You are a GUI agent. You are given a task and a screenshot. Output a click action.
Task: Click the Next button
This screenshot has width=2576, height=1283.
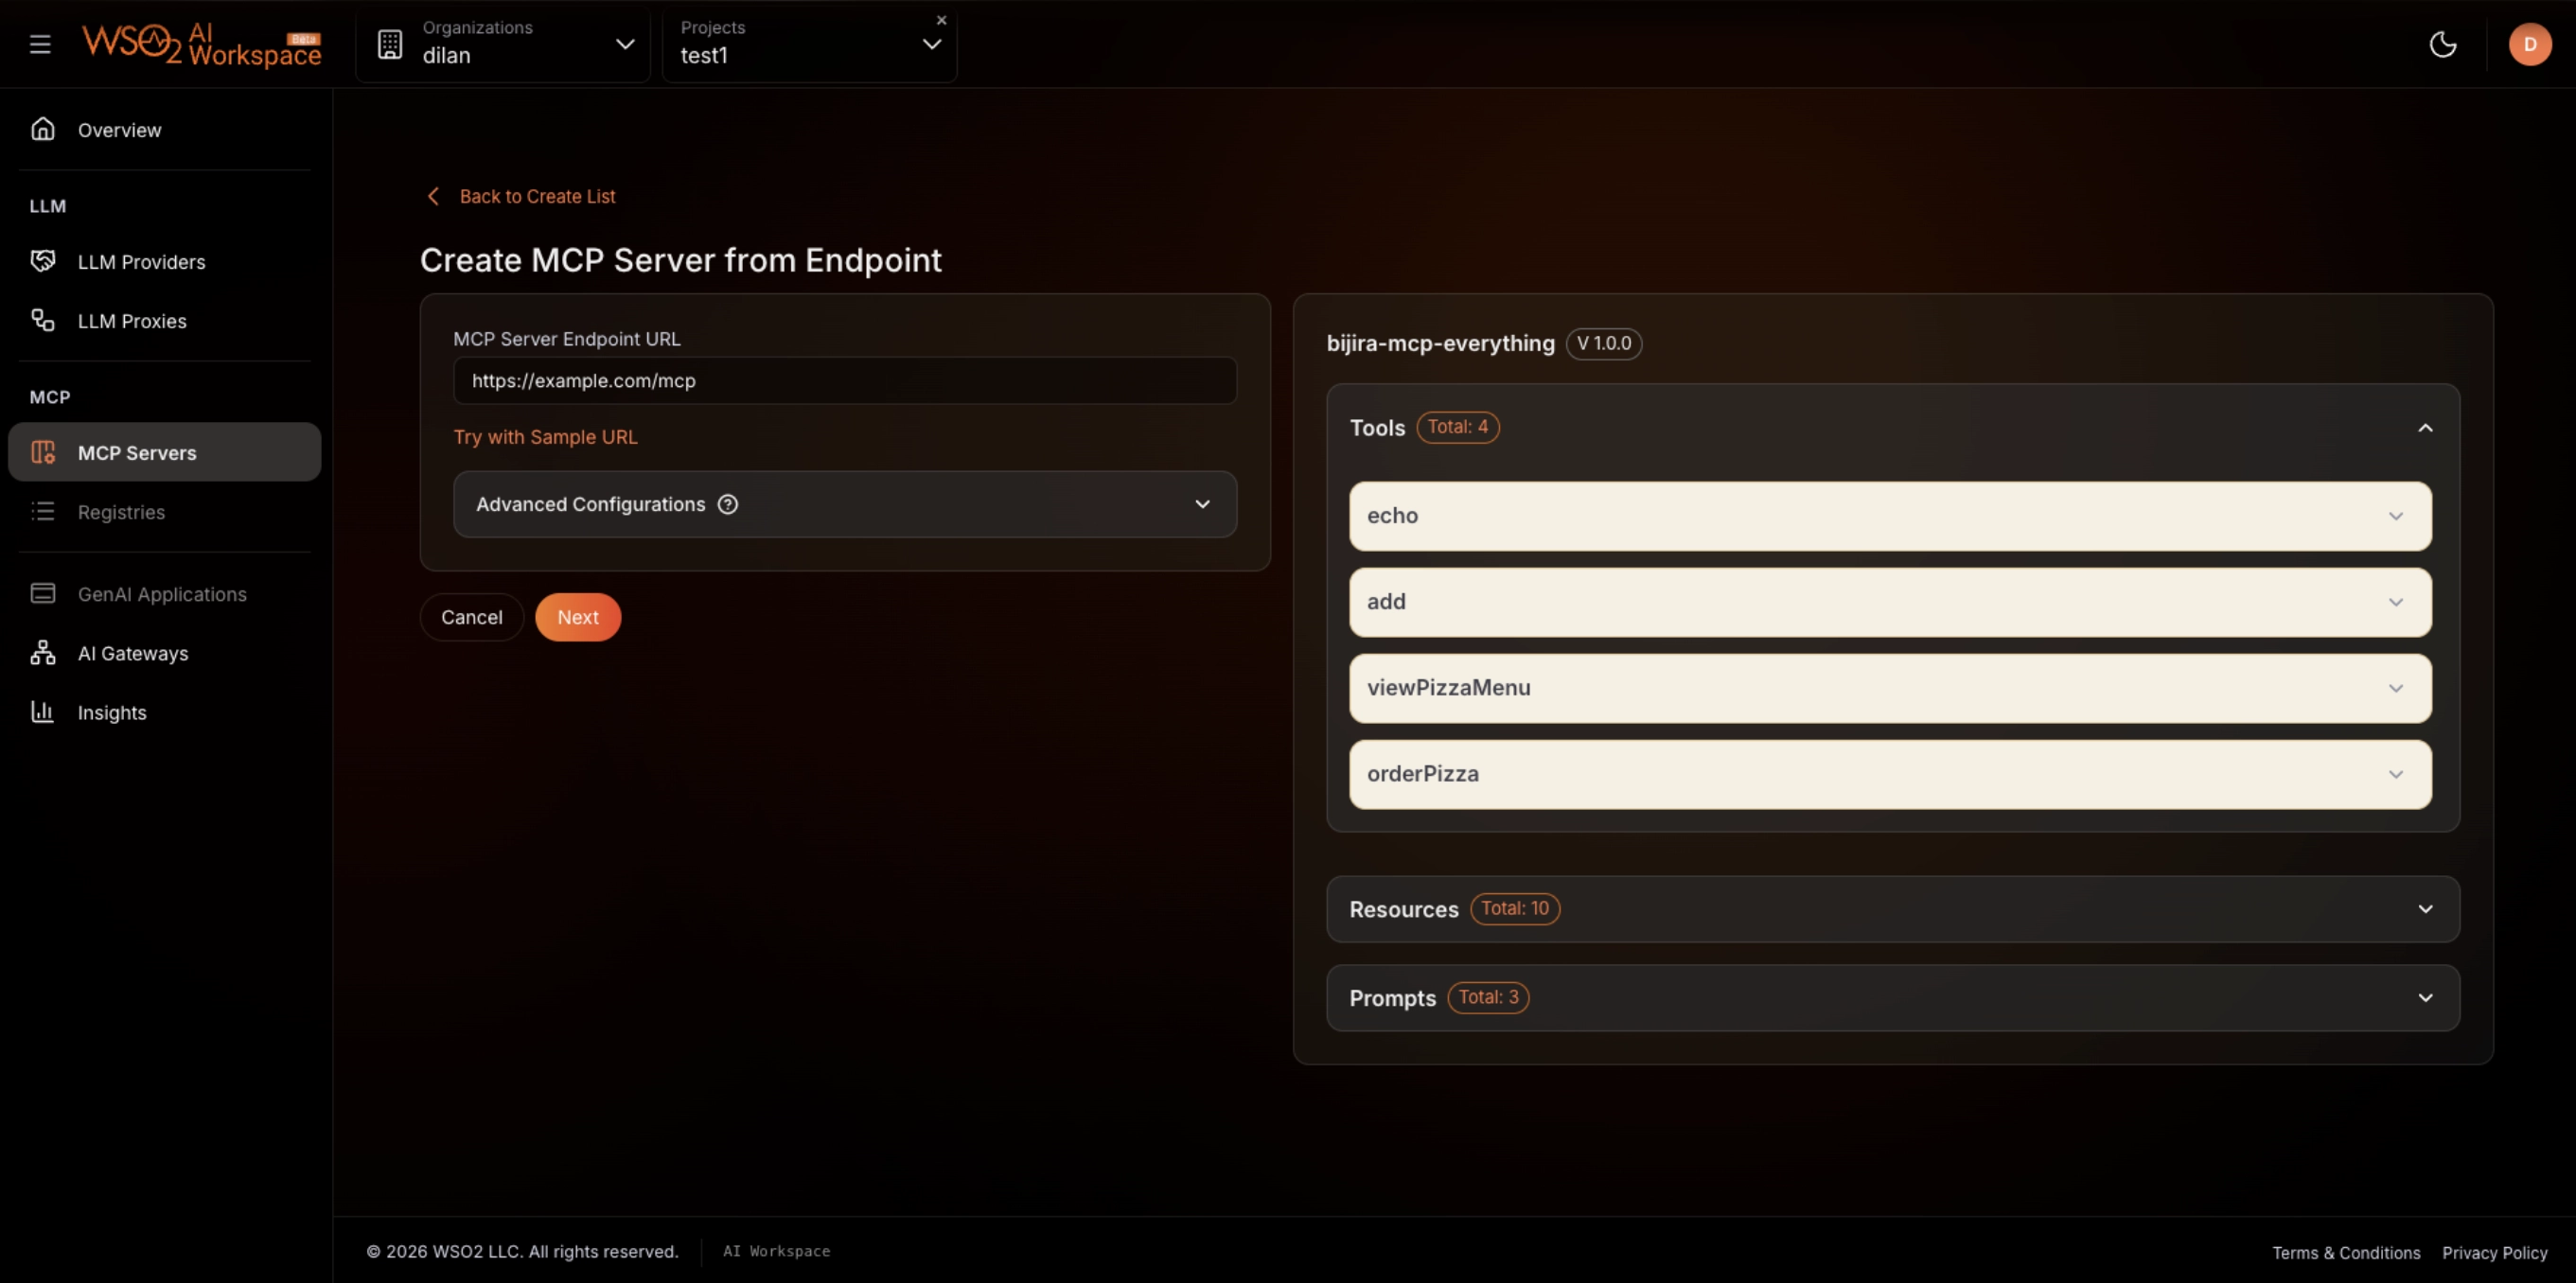tap(577, 617)
